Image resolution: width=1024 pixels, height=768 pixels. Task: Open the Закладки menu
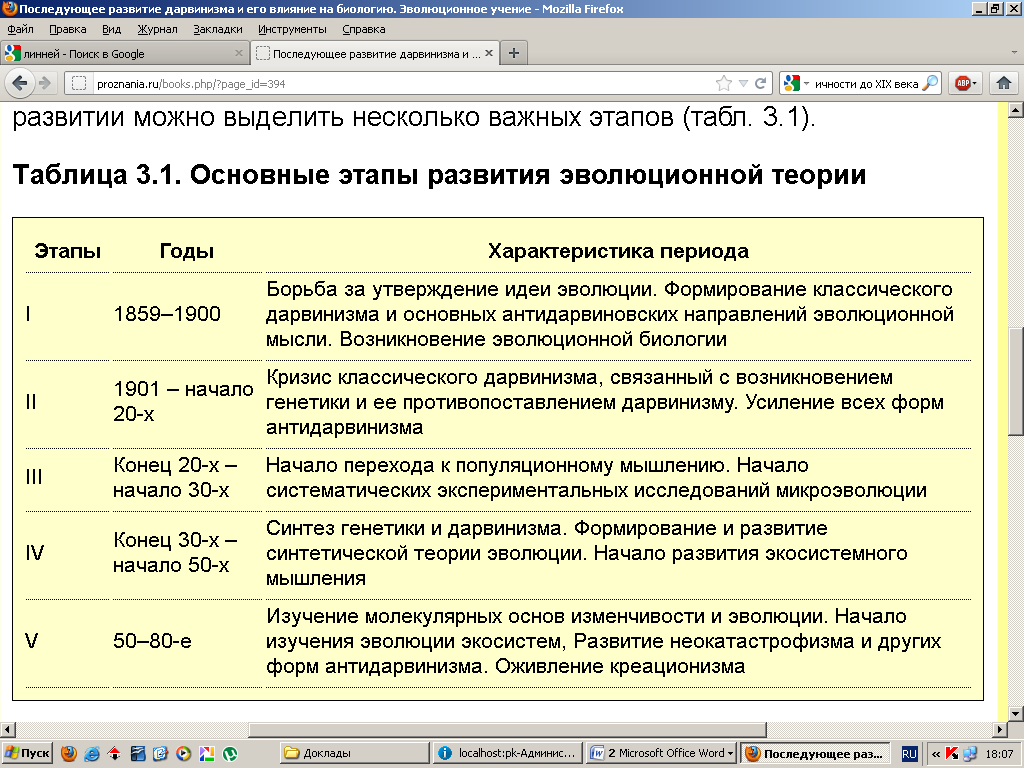pyautogui.click(x=217, y=29)
